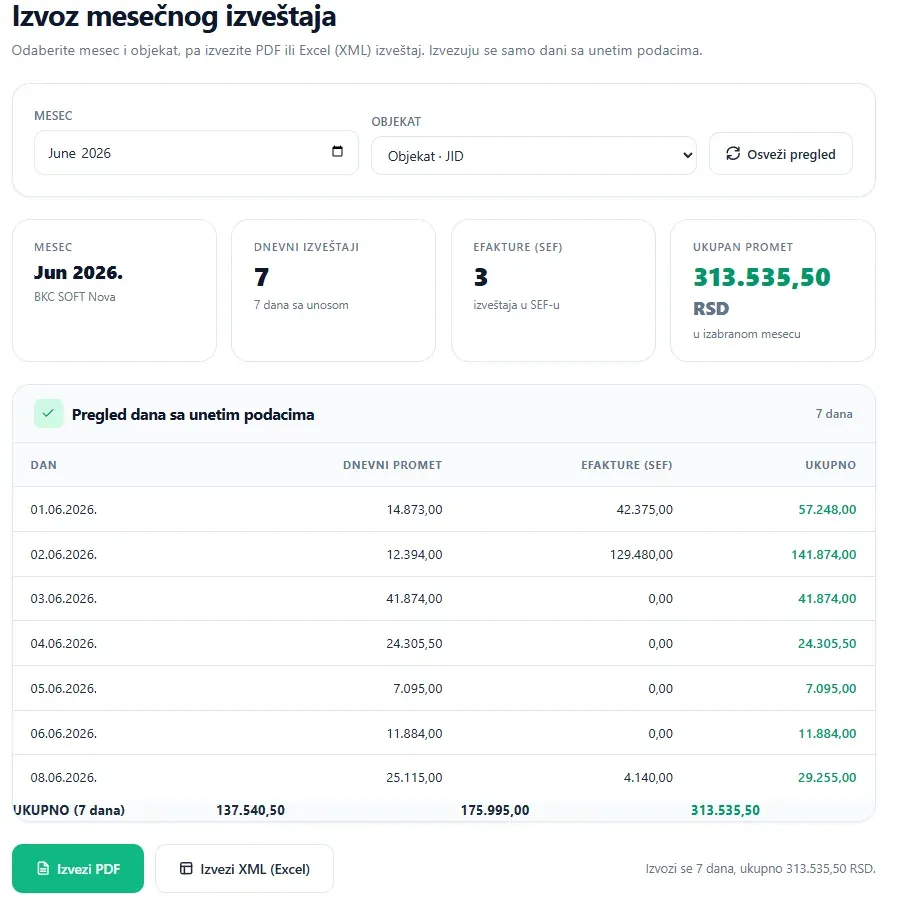Click the DNEVNI PROMET column header
Screen dimensions: 915x910
pos(392,465)
